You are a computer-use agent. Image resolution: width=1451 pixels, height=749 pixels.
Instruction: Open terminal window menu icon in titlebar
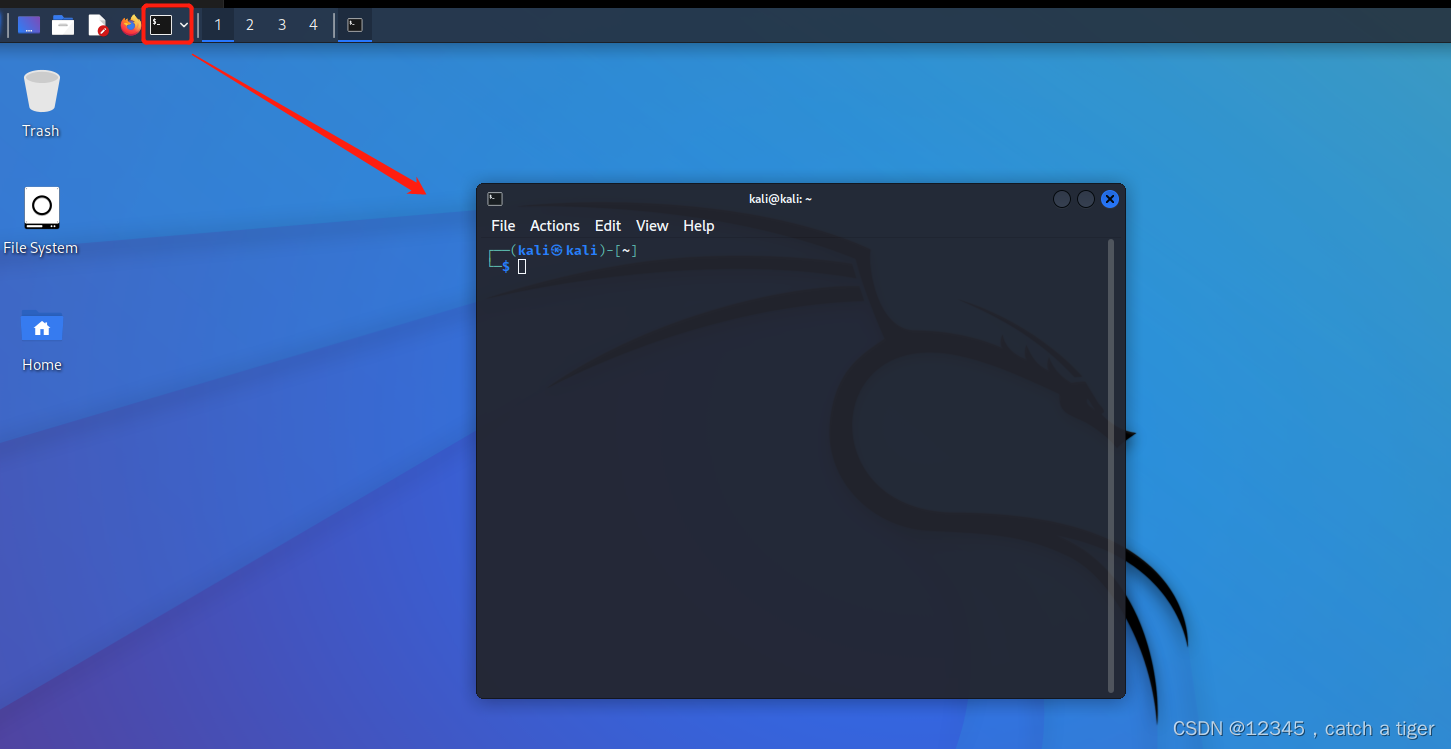point(495,199)
